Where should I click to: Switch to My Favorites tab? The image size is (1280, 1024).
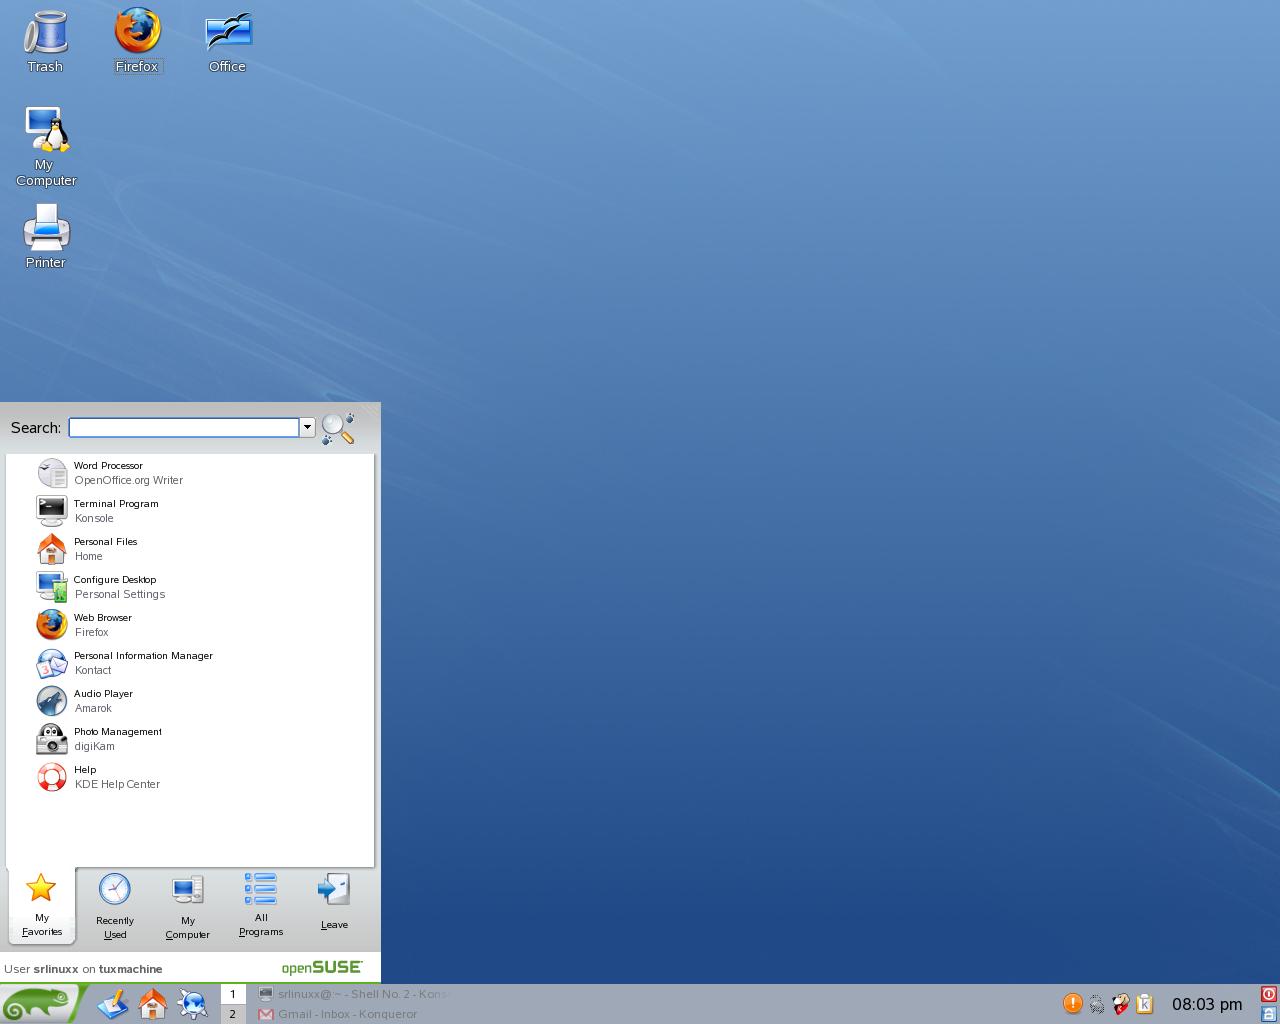coord(42,905)
